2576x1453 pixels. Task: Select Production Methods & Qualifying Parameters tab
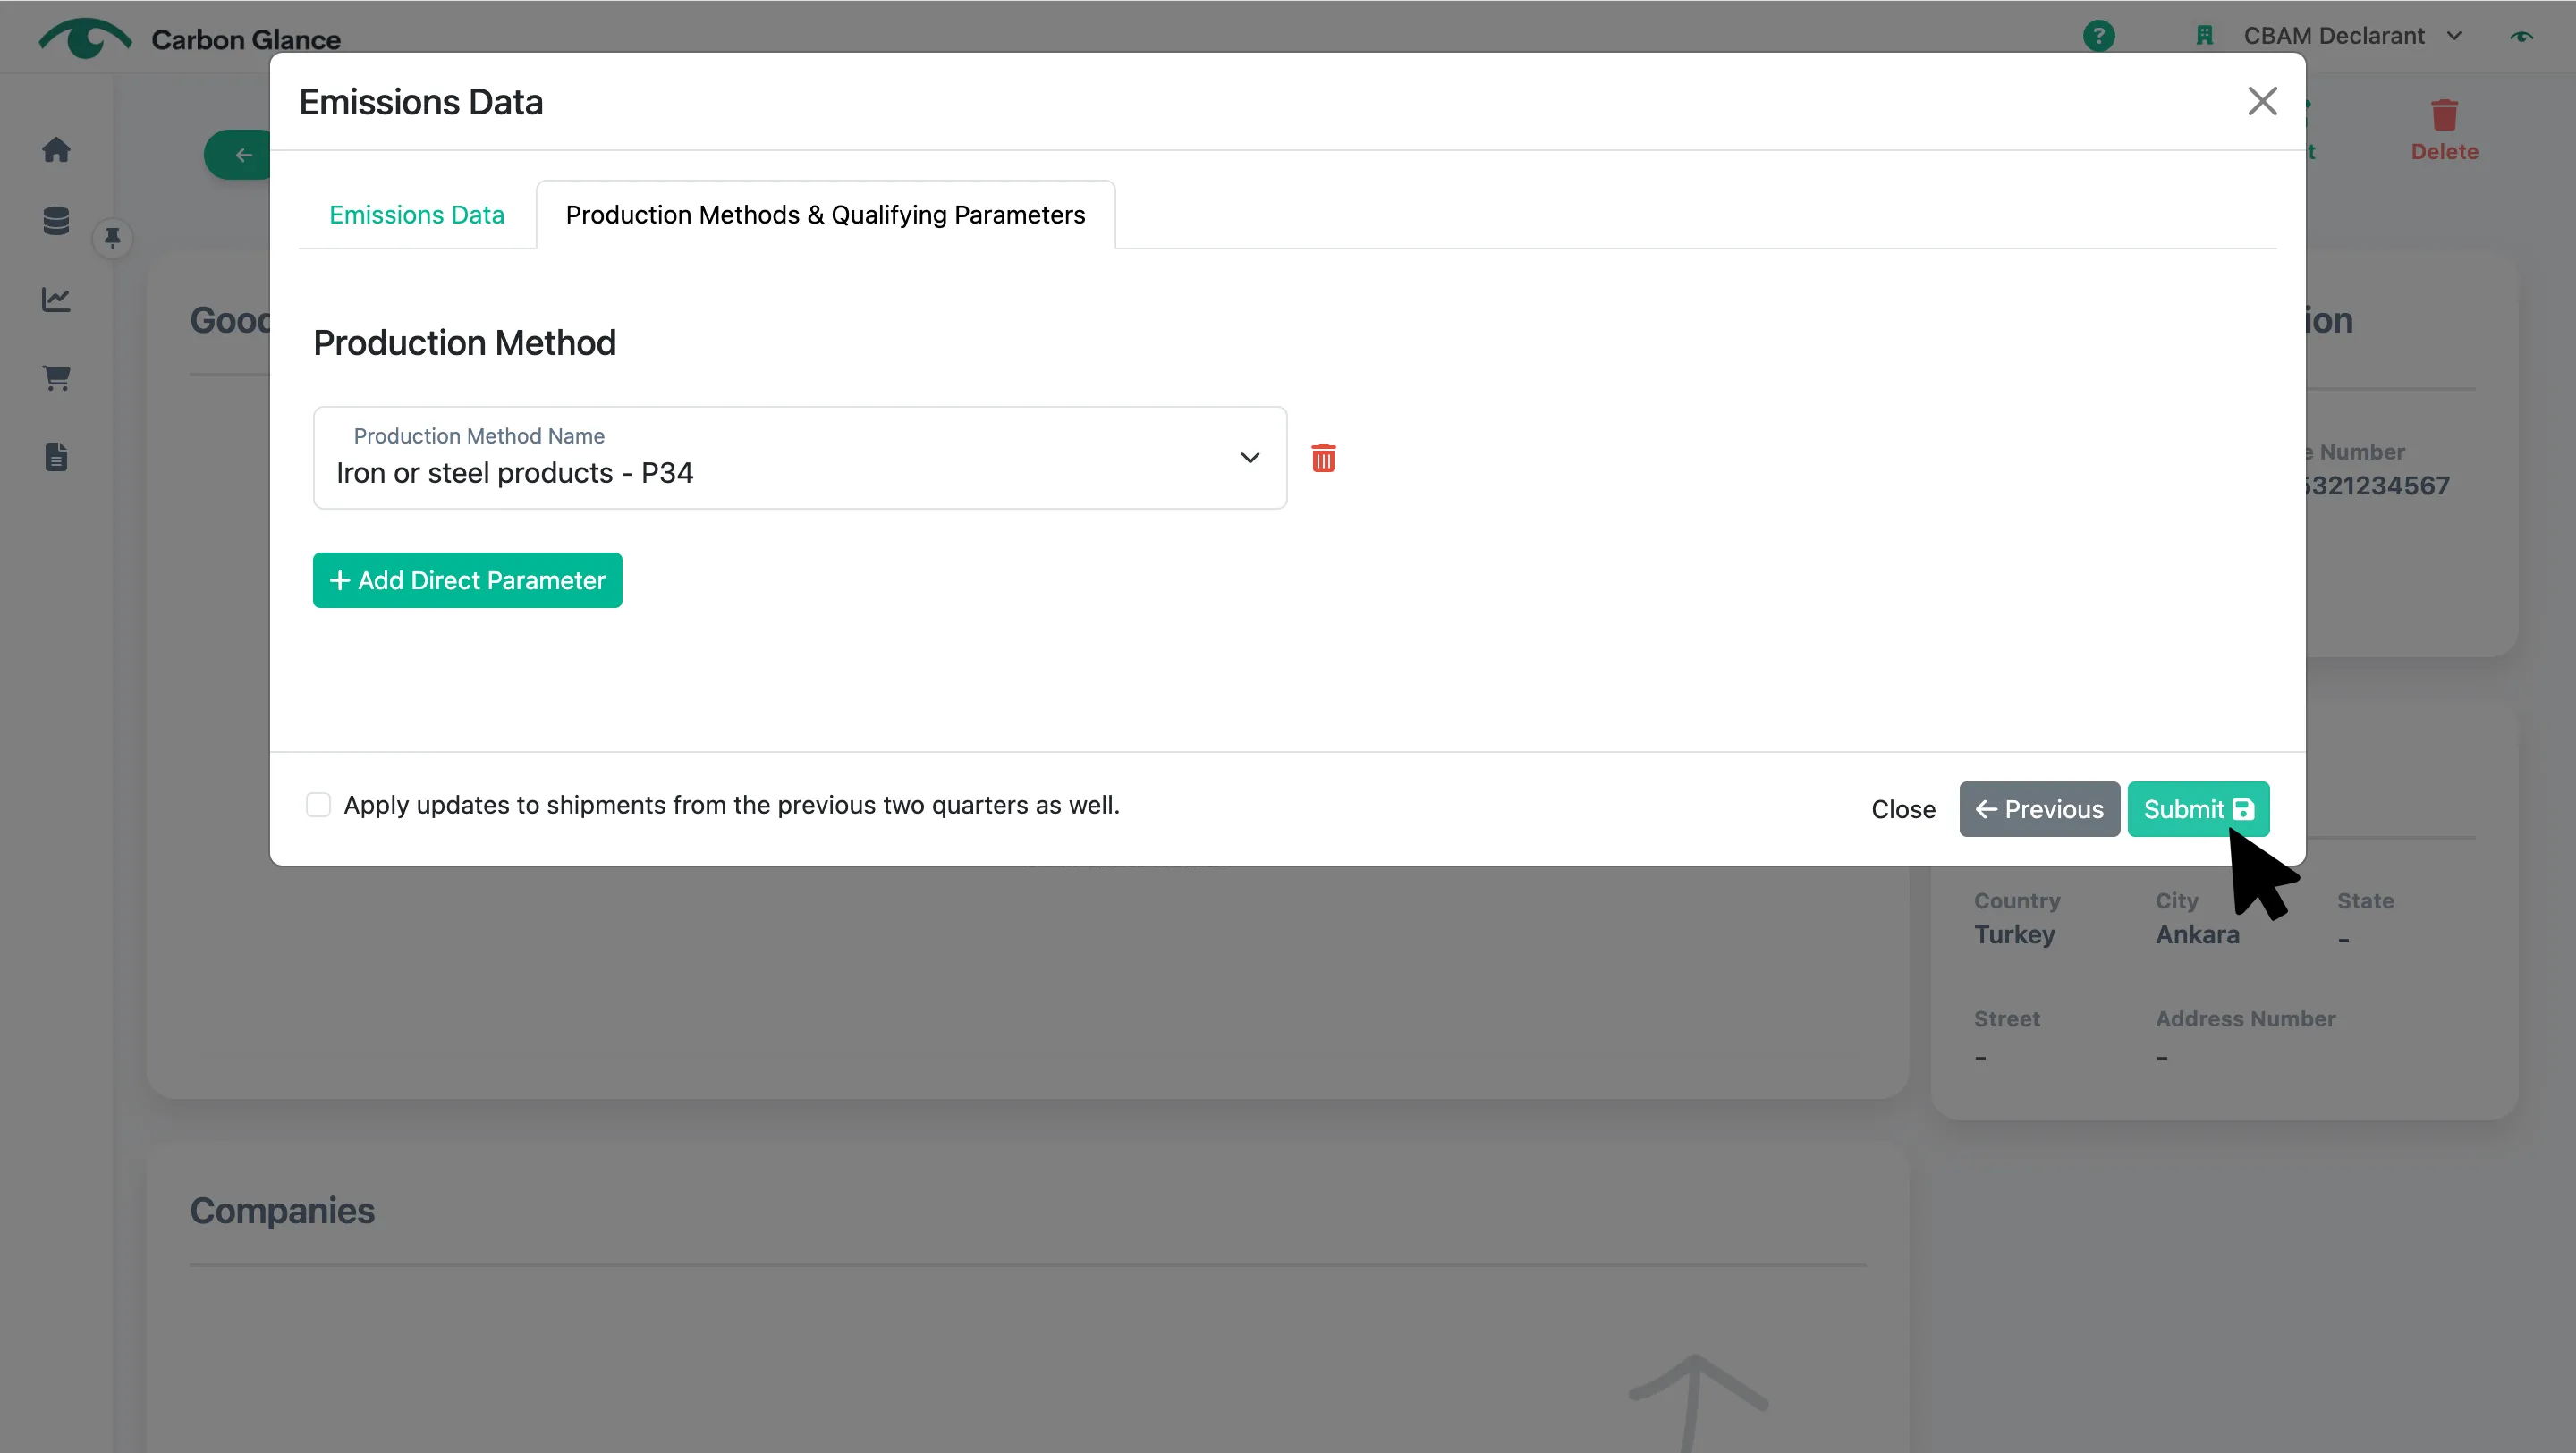click(825, 215)
